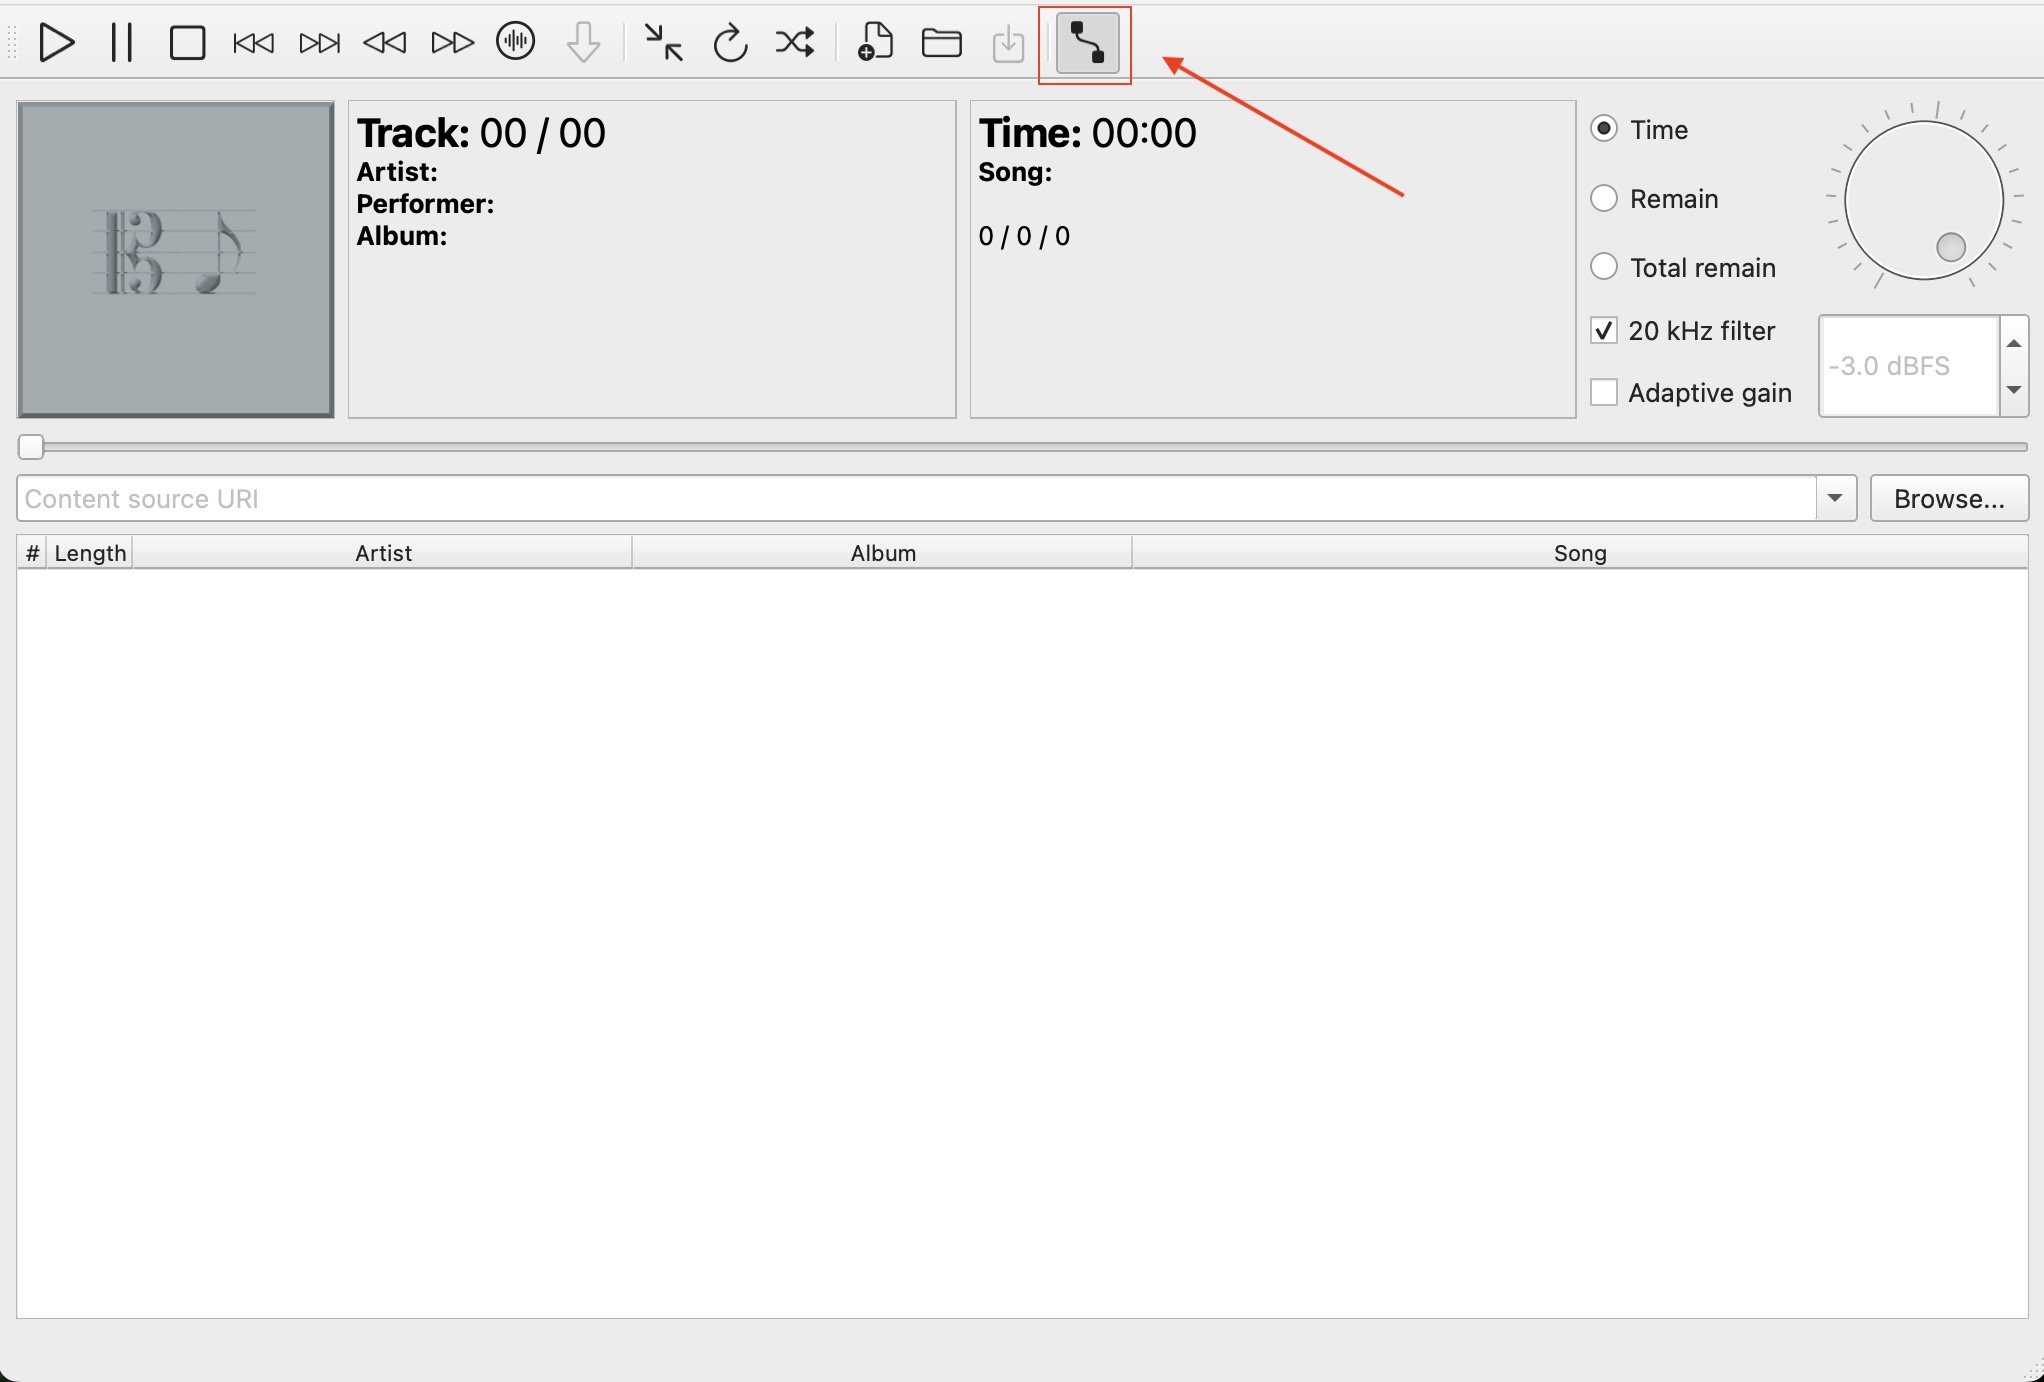Increase dBFS value with up arrow
The height and width of the screenshot is (1382, 2044).
point(2014,343)
